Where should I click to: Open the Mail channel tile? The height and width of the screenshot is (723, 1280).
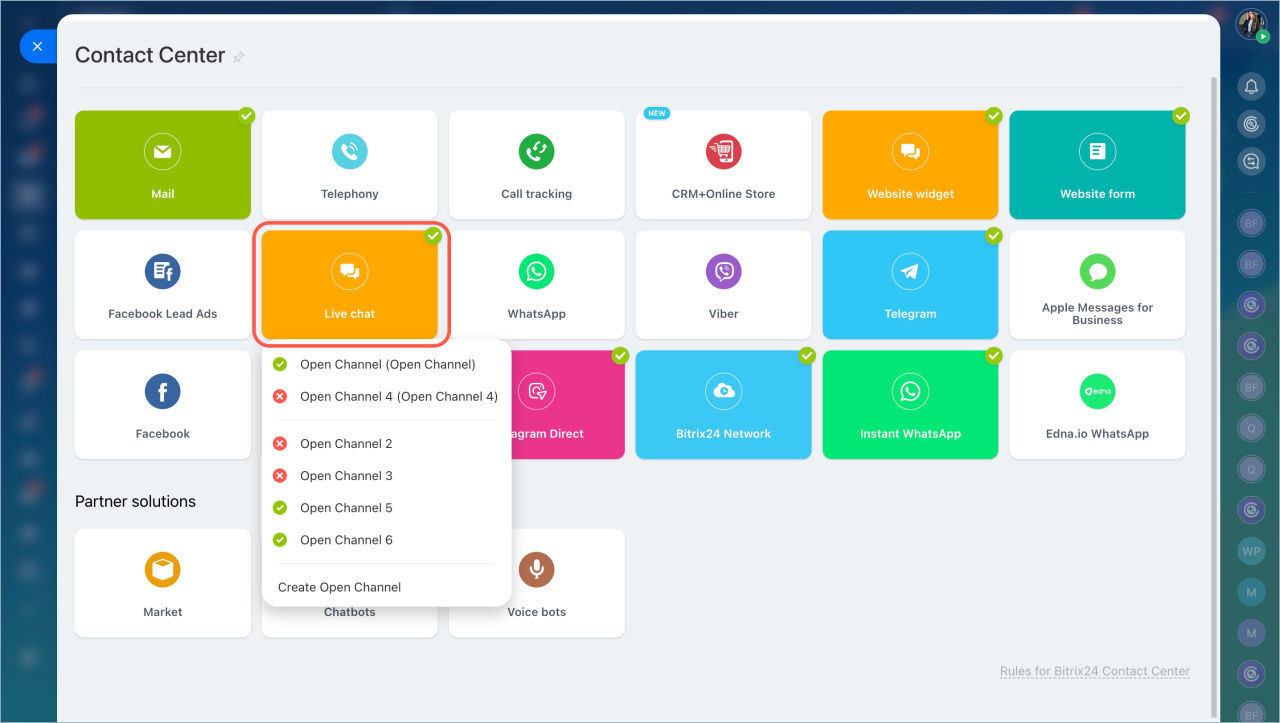tap(162, 165)
